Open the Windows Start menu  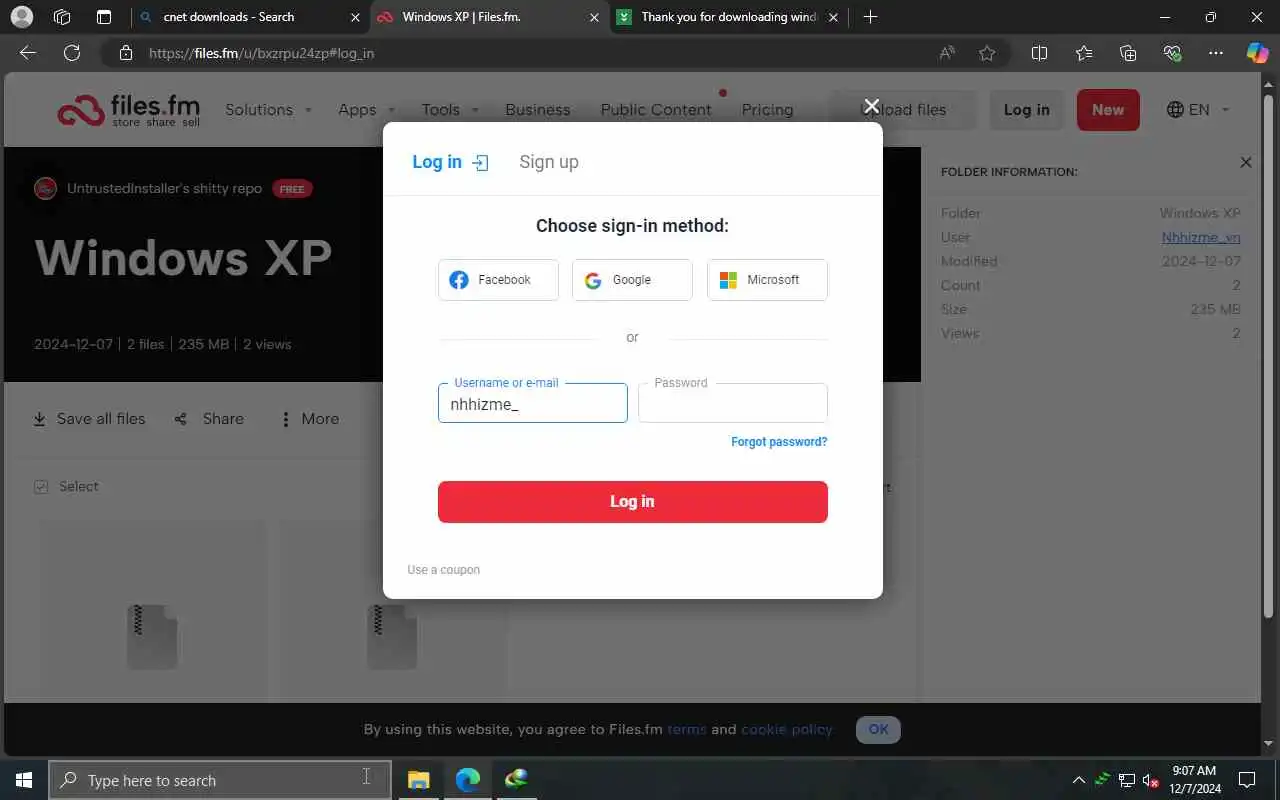(x=24, y=780)
